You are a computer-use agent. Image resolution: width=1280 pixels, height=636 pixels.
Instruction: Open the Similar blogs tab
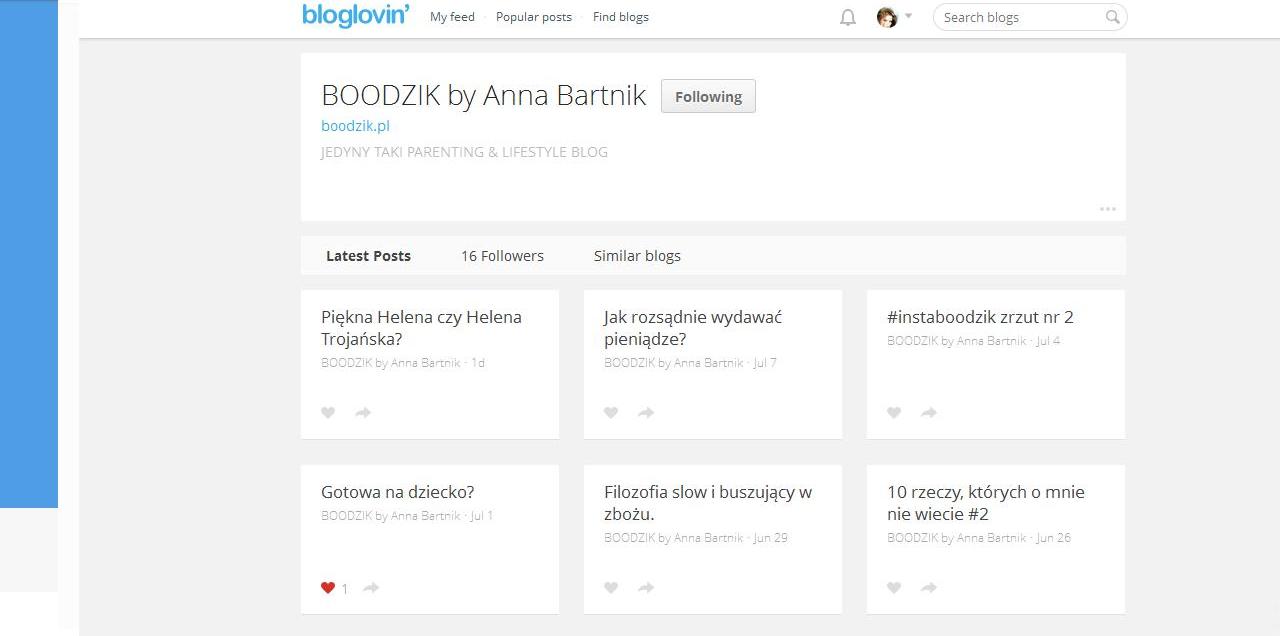tap(637, 256)
